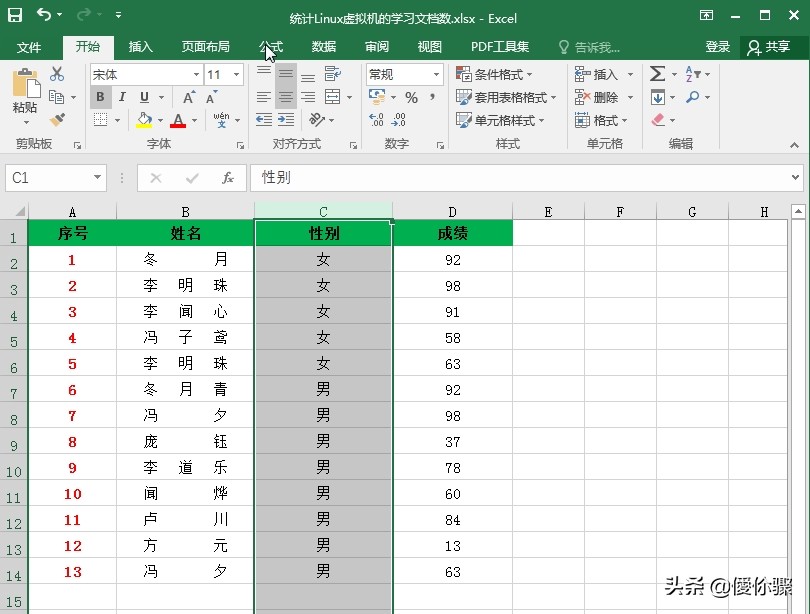Expand the Name Box dropdown arrow
Screen dimensions: 810x614
pyautogui.click(x=97, y=178)
